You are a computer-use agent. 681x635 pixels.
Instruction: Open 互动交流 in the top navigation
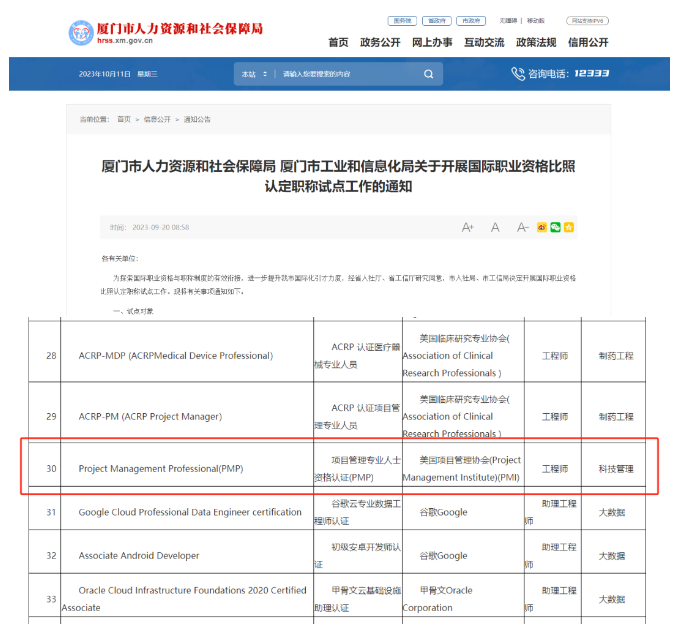coord(484,42)
